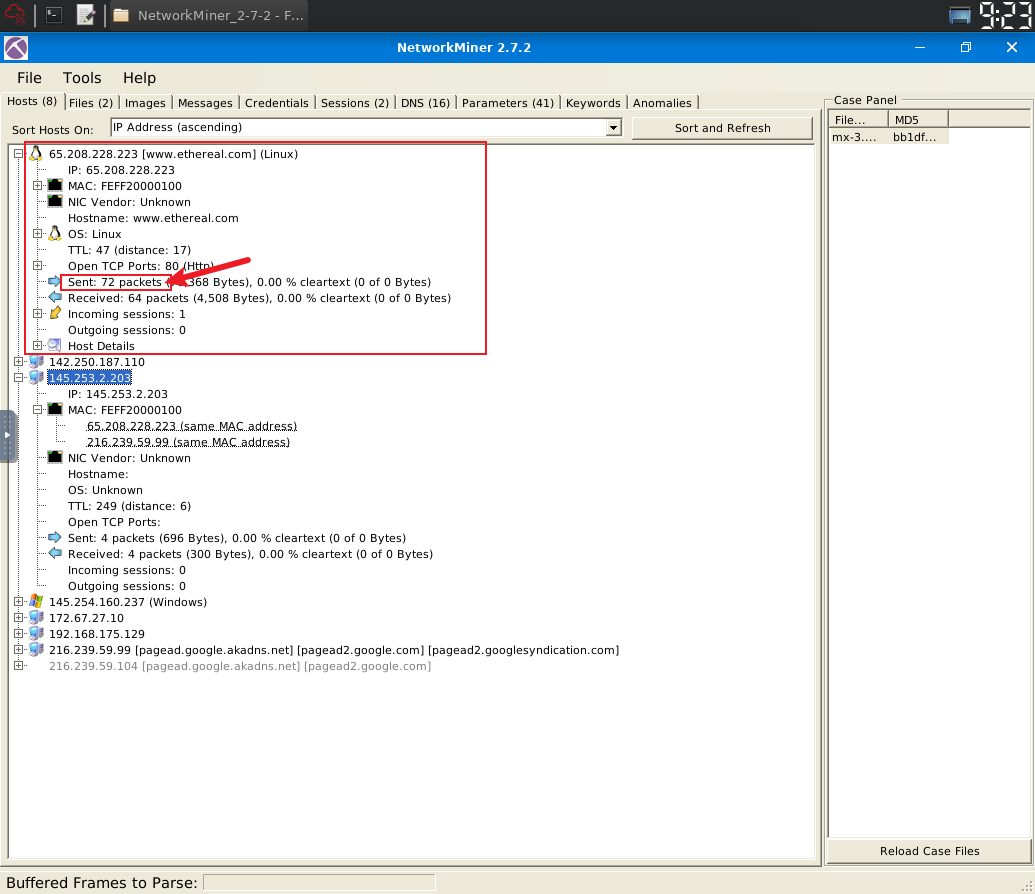Follow the 65.208.228.223 (same MAC address) link
This screenshot has height=894, width=1035.
[x=191, y=426]
